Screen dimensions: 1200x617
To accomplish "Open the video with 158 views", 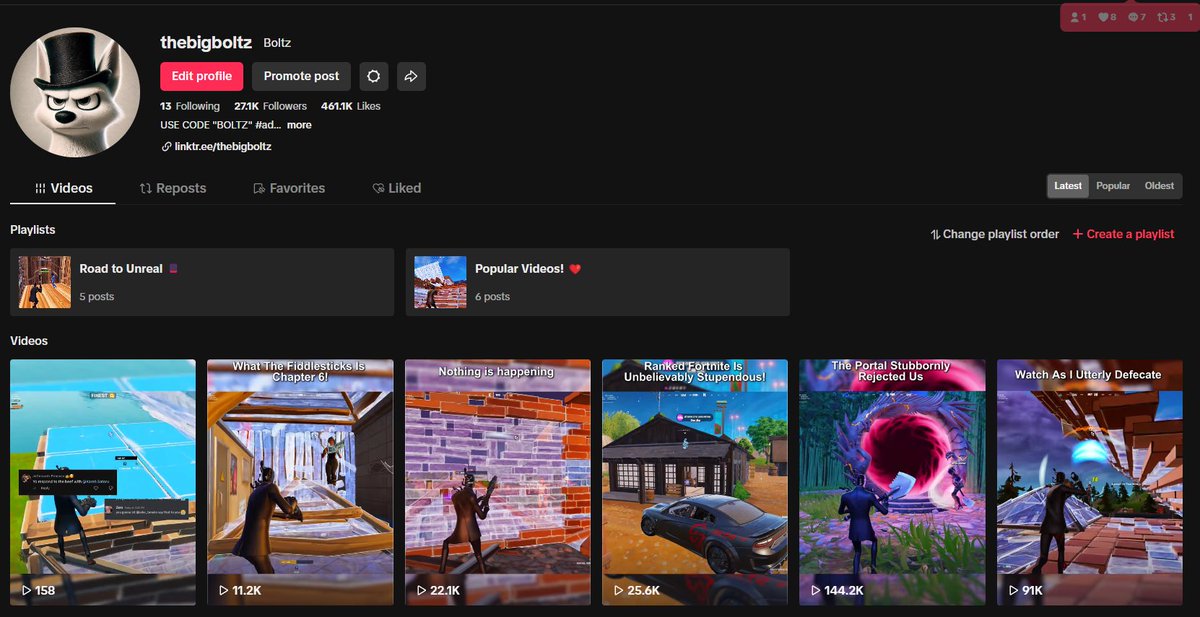I will point(103,483).
